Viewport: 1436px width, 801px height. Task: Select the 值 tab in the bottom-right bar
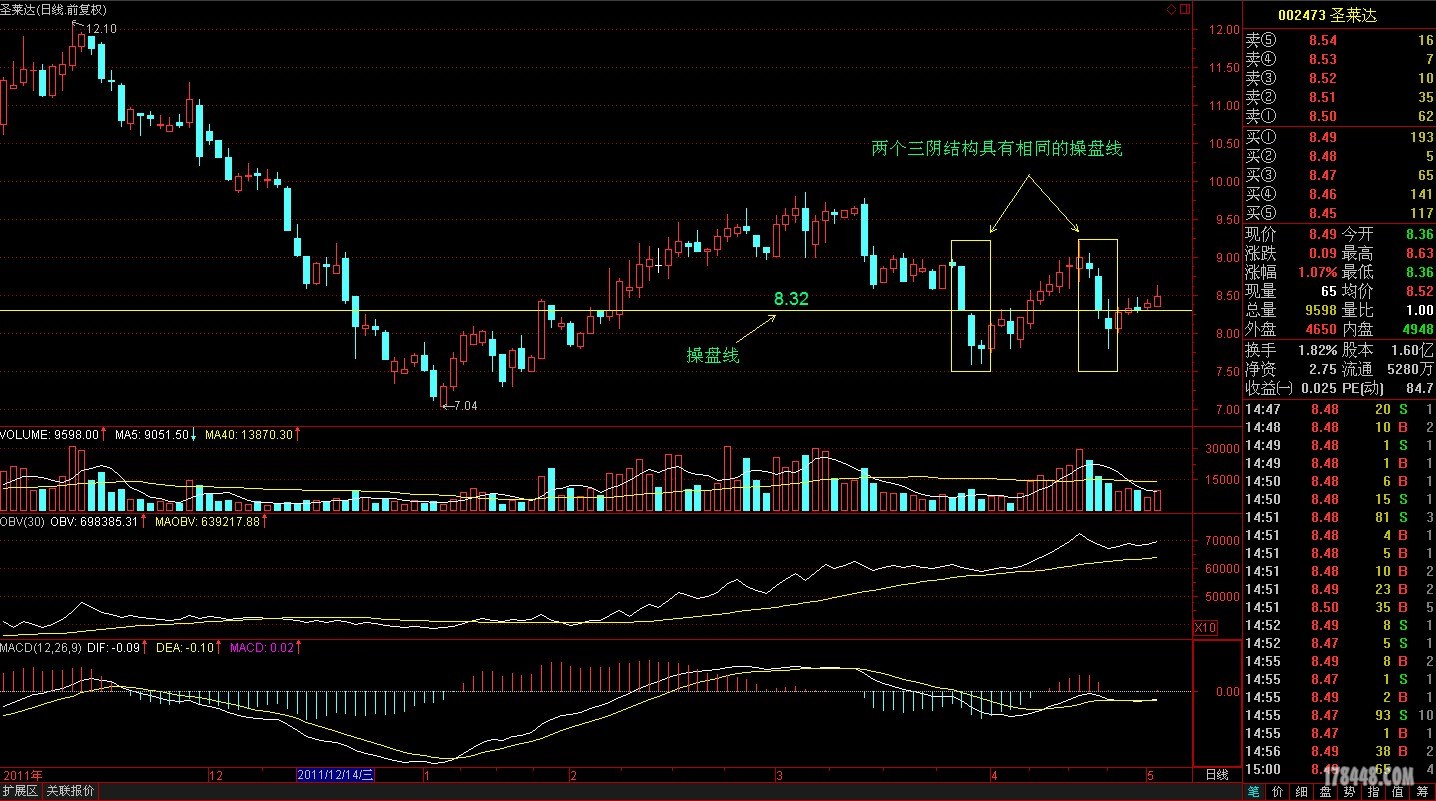pyautogui.click(x=1398, y=792)
